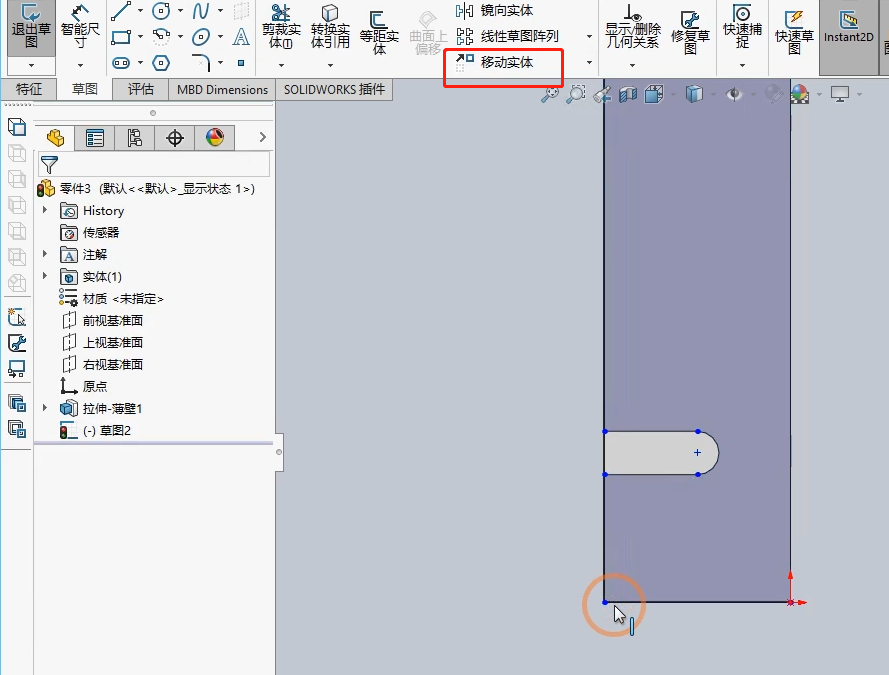Expand the History tree node

click(45, 211)
